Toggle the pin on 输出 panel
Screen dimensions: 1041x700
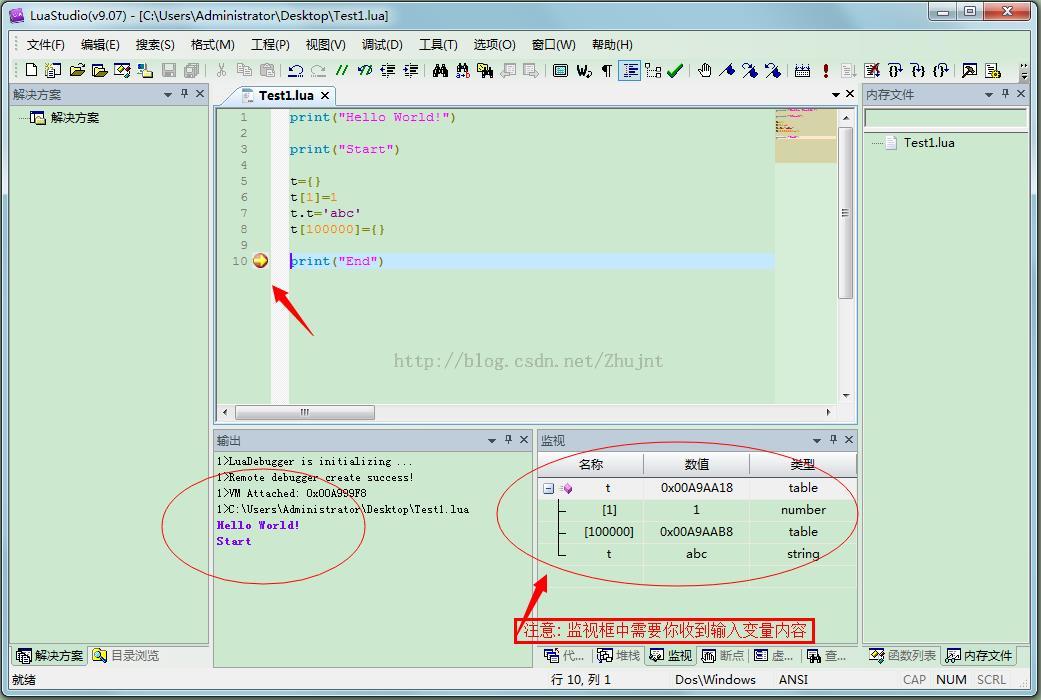pyautogui.click(x=509, y=440)
